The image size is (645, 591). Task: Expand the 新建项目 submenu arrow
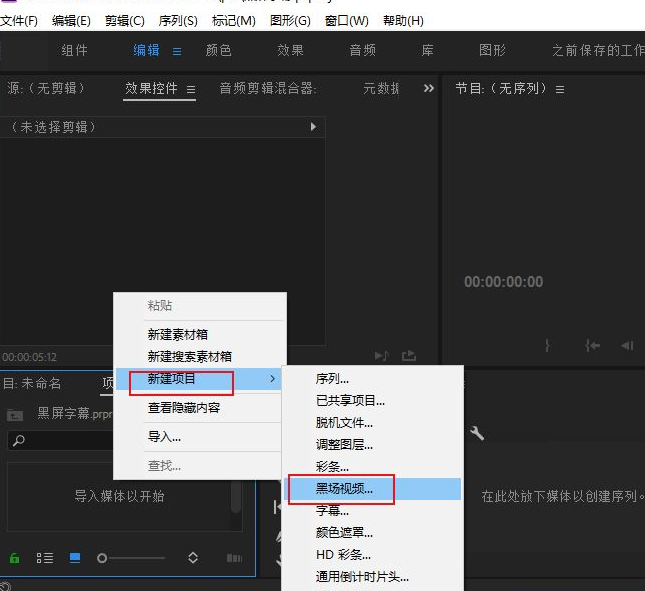[272, 379]
